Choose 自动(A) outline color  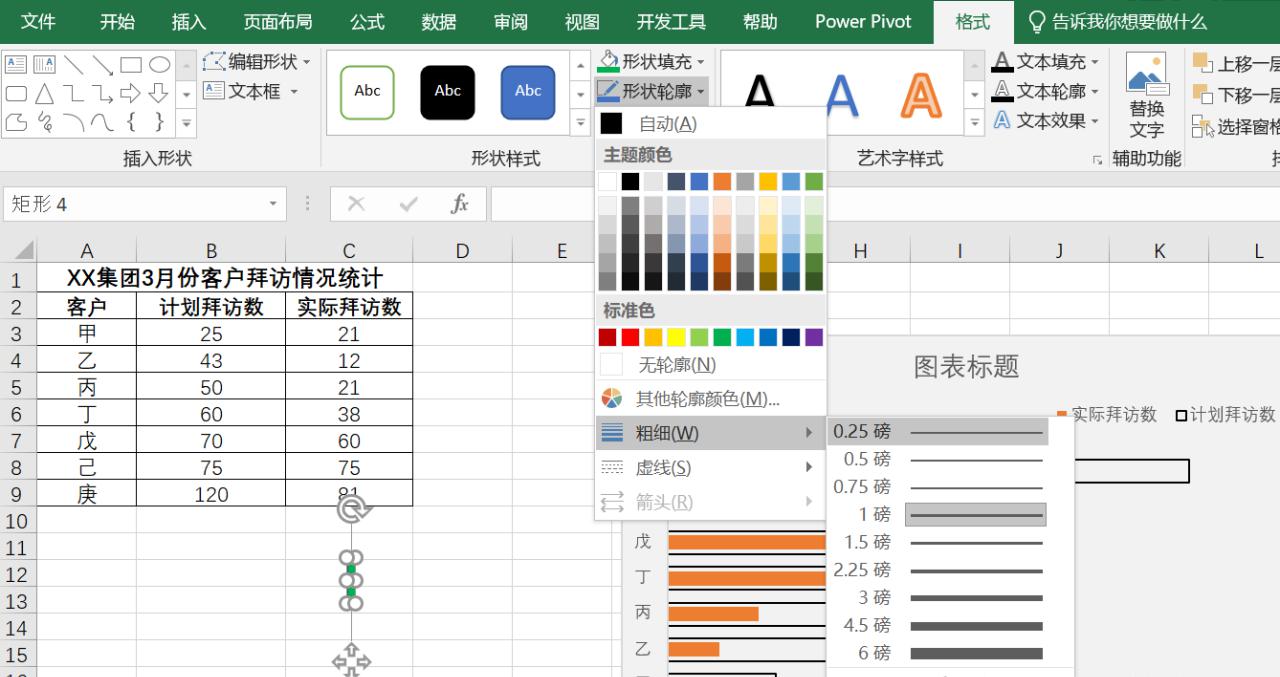tap(710, 124)
